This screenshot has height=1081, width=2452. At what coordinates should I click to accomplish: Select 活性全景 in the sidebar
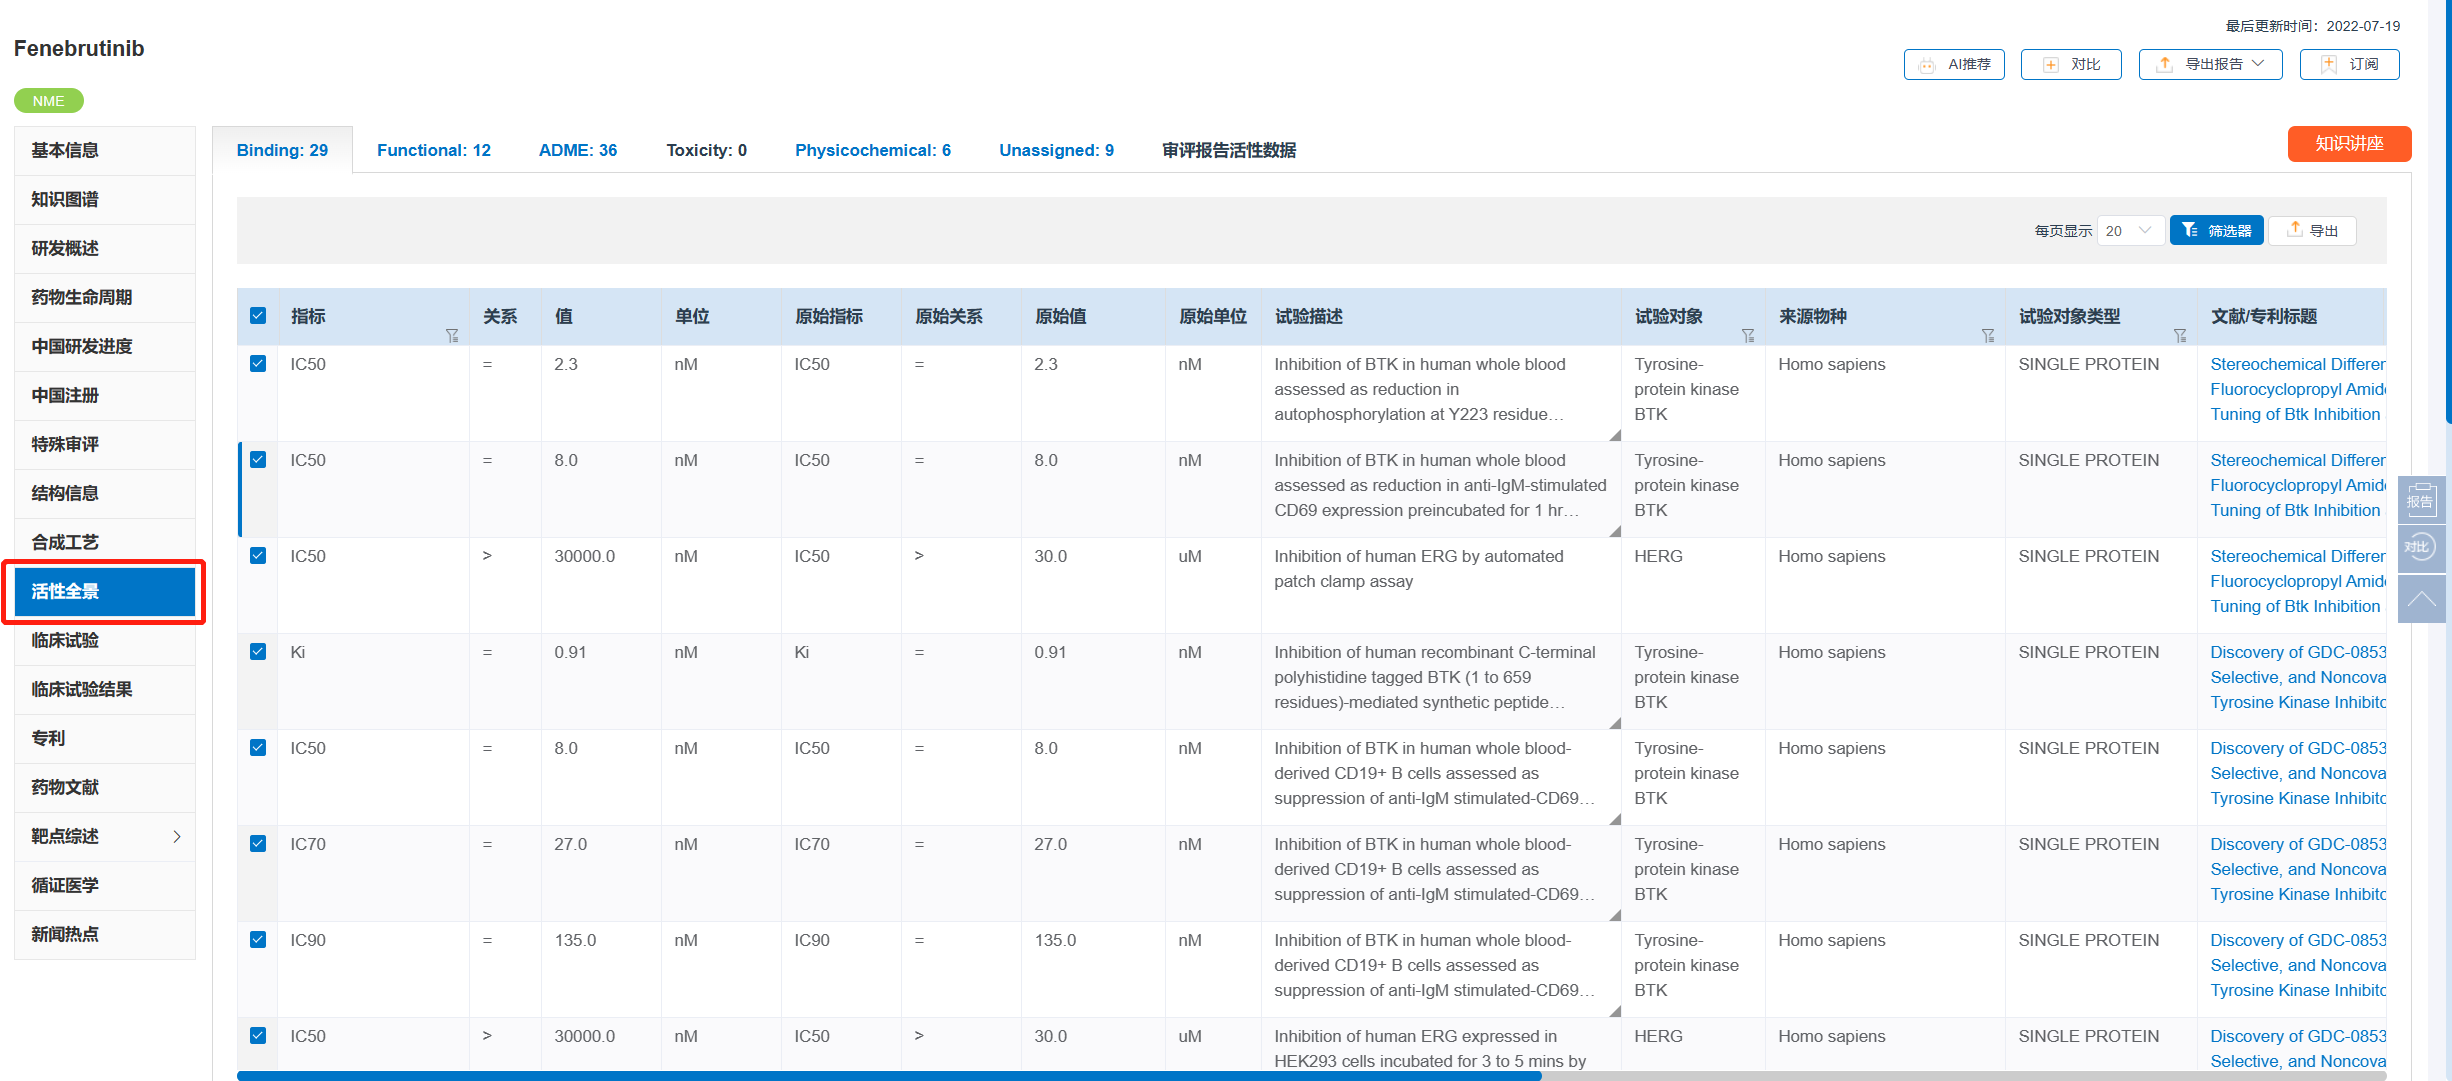click(105, 591)
